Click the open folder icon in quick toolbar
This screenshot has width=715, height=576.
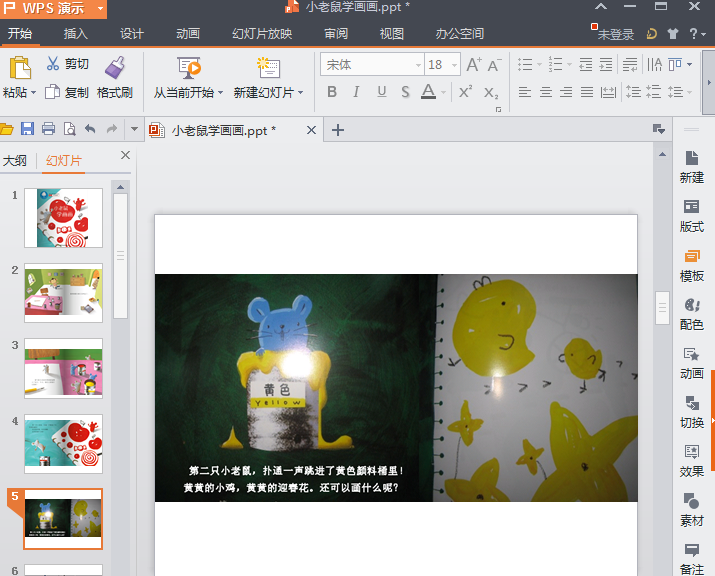pos(6,130)
